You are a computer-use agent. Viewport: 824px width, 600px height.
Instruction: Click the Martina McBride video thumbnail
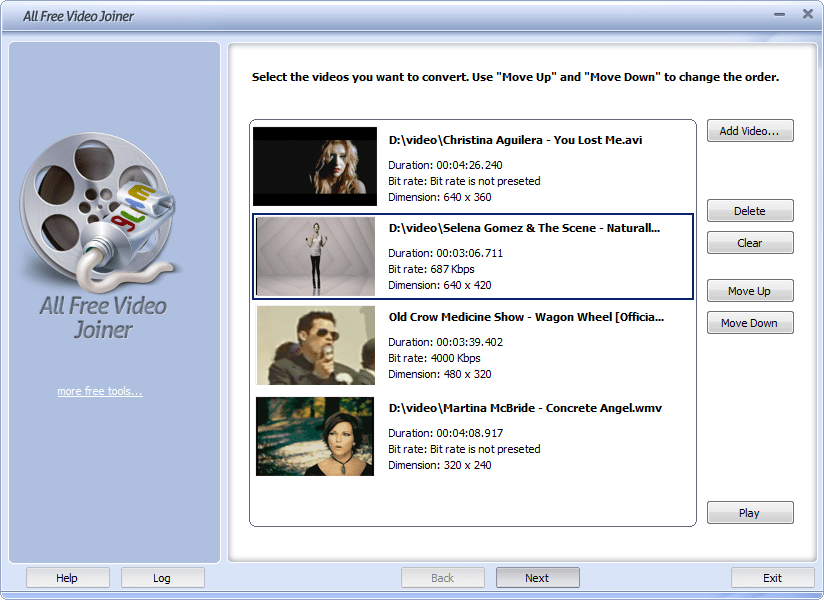tap(315, 436)
